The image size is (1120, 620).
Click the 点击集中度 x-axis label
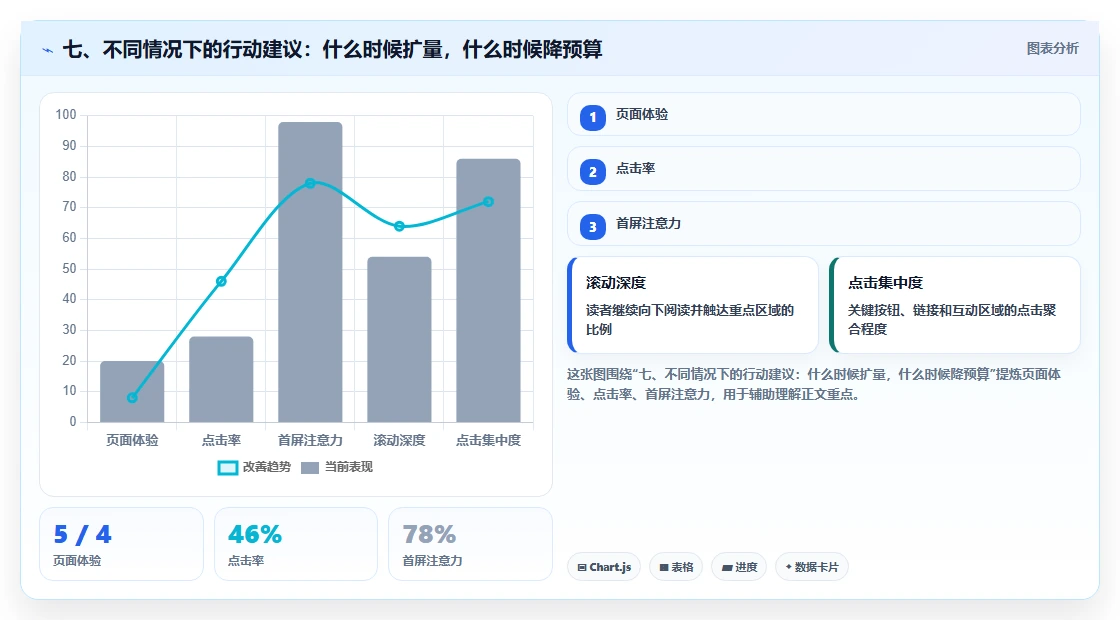tap(489, 441)
